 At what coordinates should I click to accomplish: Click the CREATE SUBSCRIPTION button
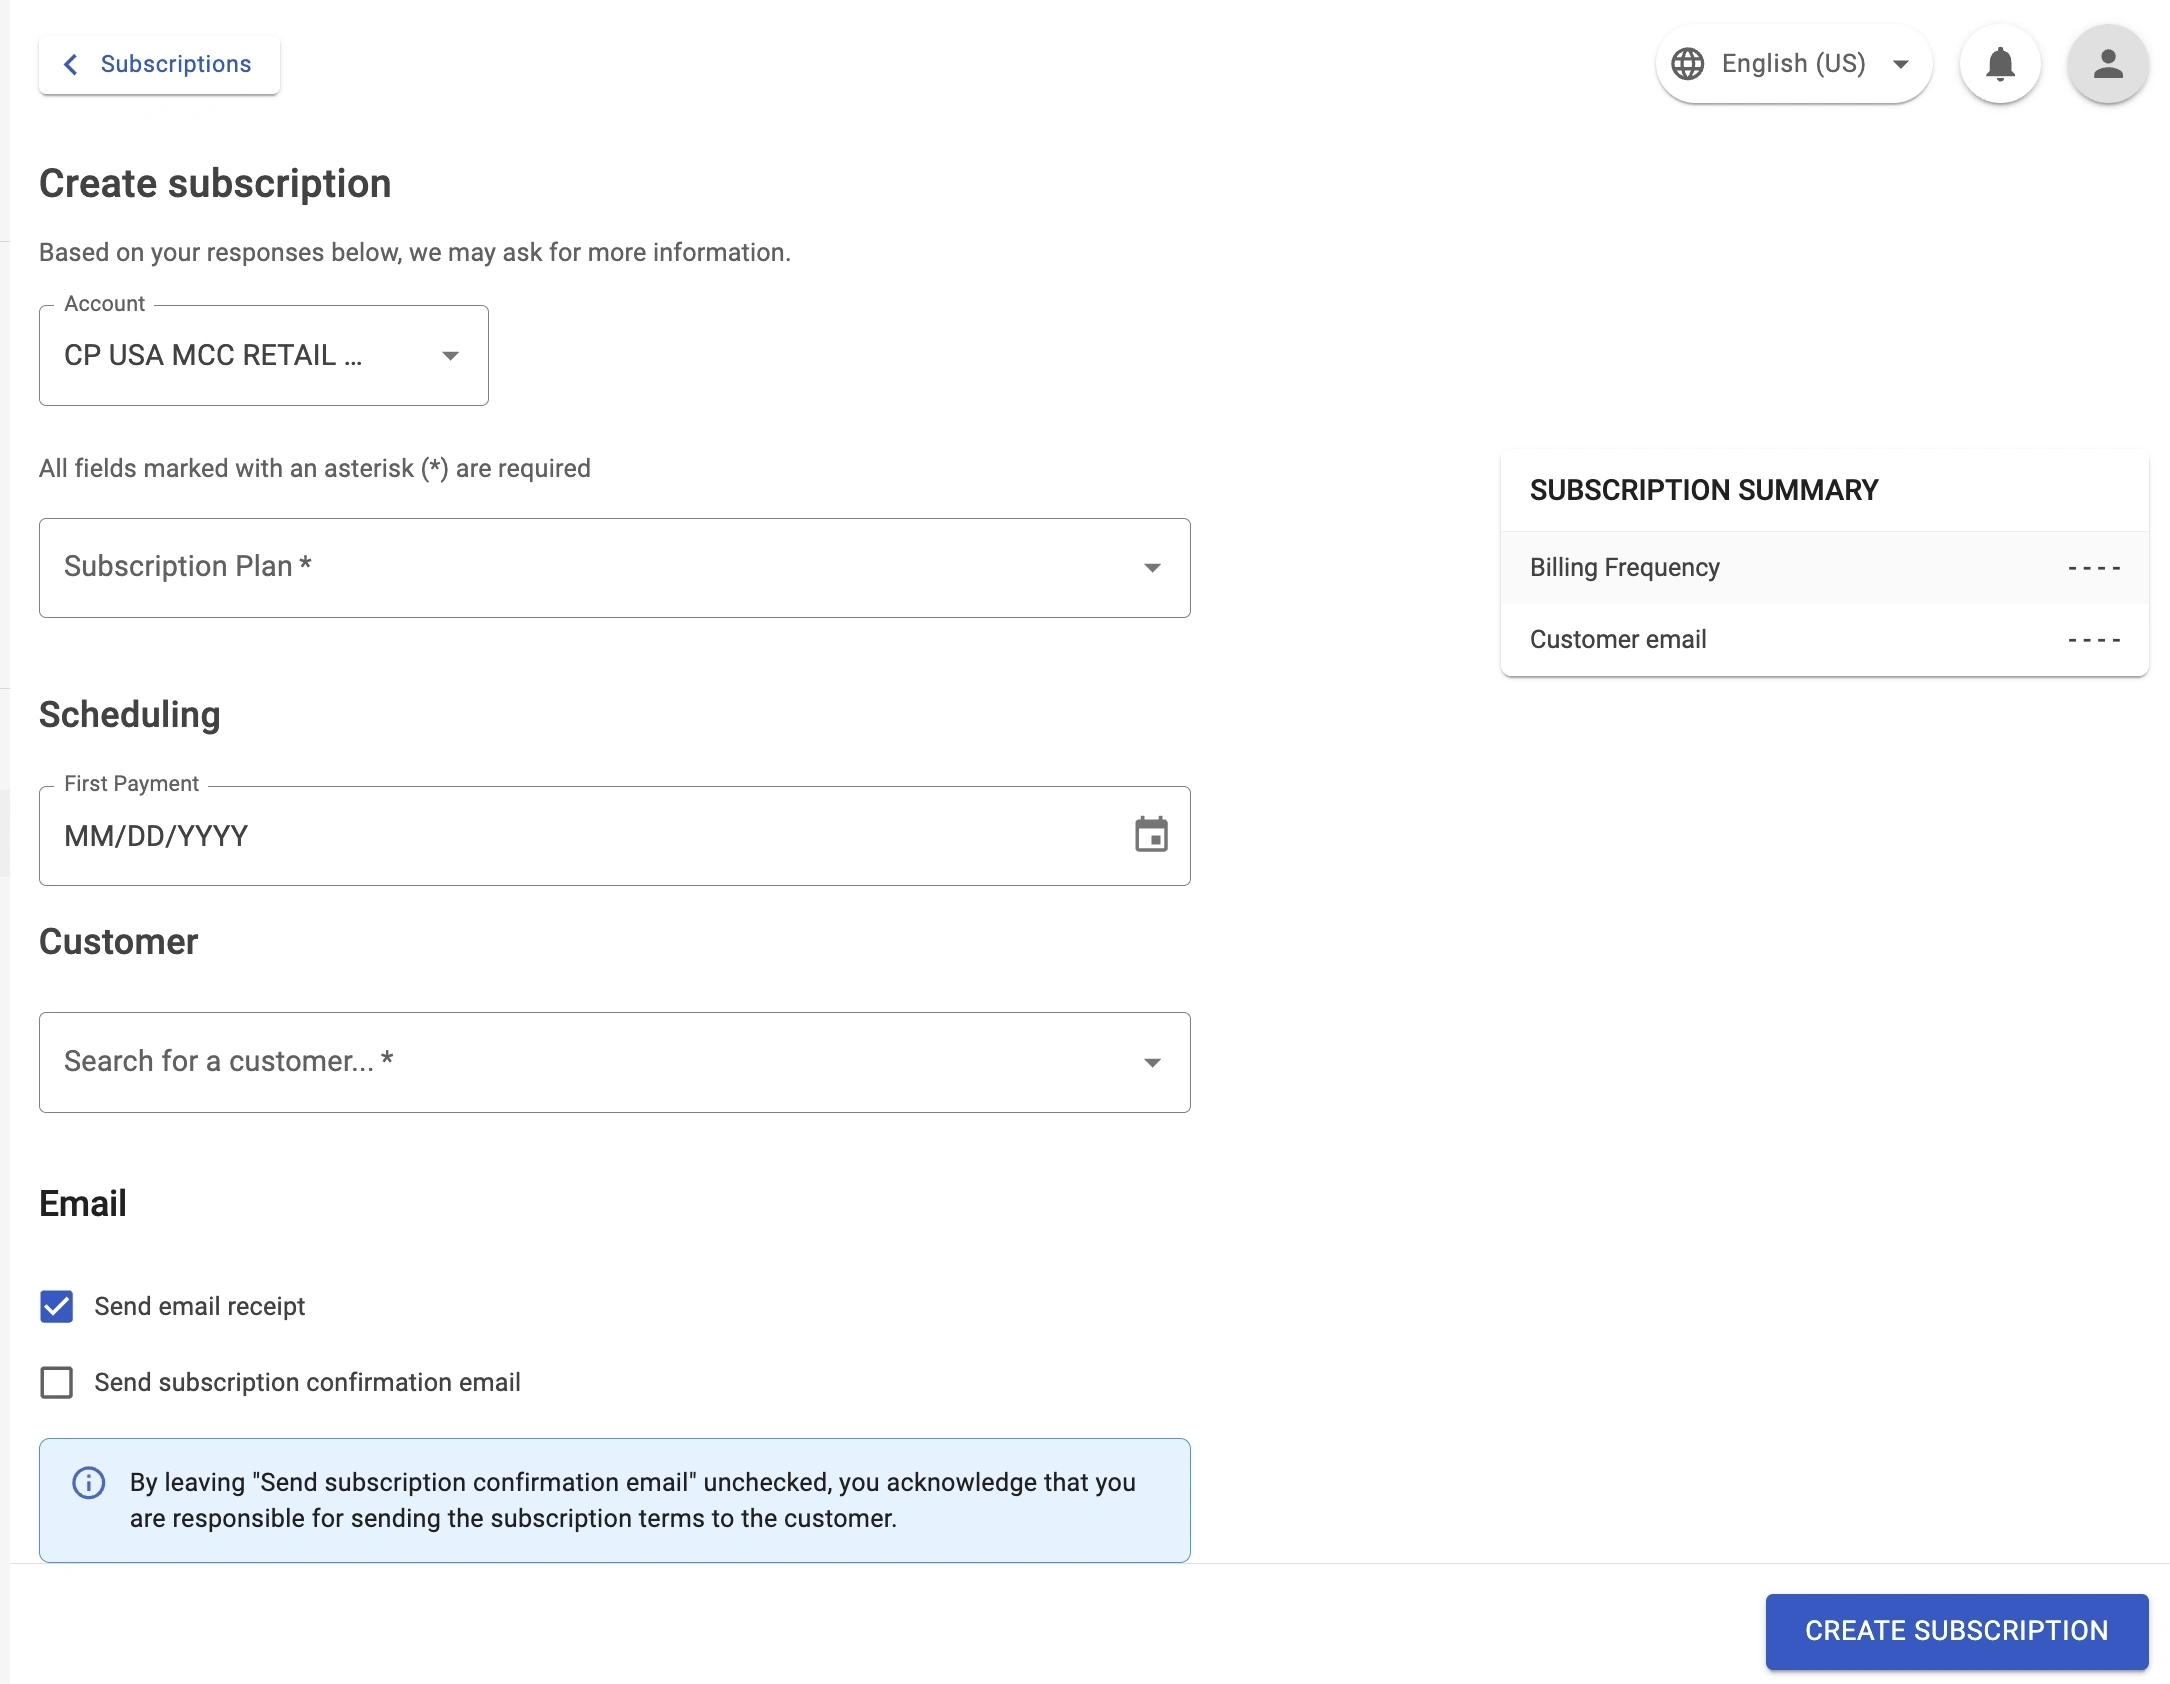coord(1956,1630)
